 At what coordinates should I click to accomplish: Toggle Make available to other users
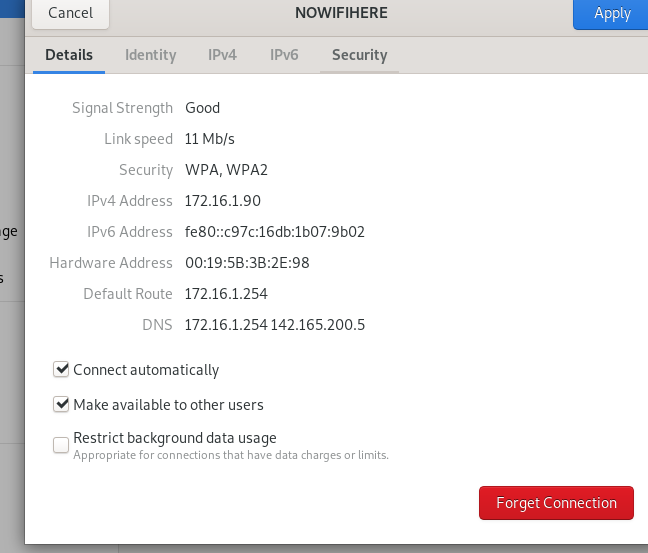pos(61,404)
